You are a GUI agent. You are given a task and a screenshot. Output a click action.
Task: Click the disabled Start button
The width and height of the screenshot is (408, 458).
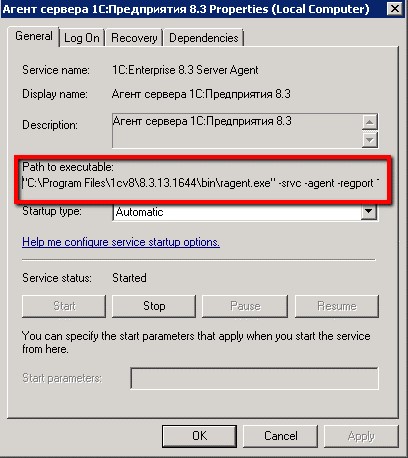tap(64, 306)
